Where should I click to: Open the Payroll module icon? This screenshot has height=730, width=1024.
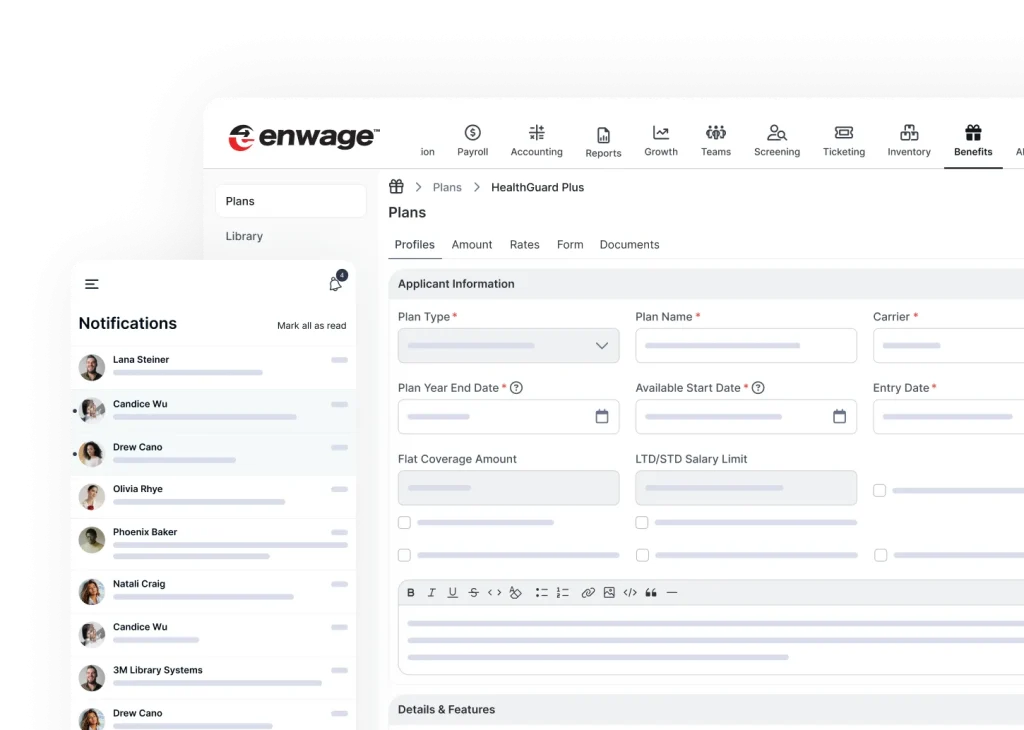(472, 133)
